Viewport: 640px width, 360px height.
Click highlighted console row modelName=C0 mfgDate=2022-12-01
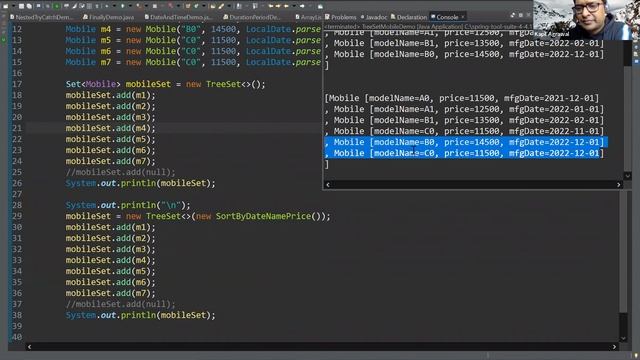click(464, 153)
